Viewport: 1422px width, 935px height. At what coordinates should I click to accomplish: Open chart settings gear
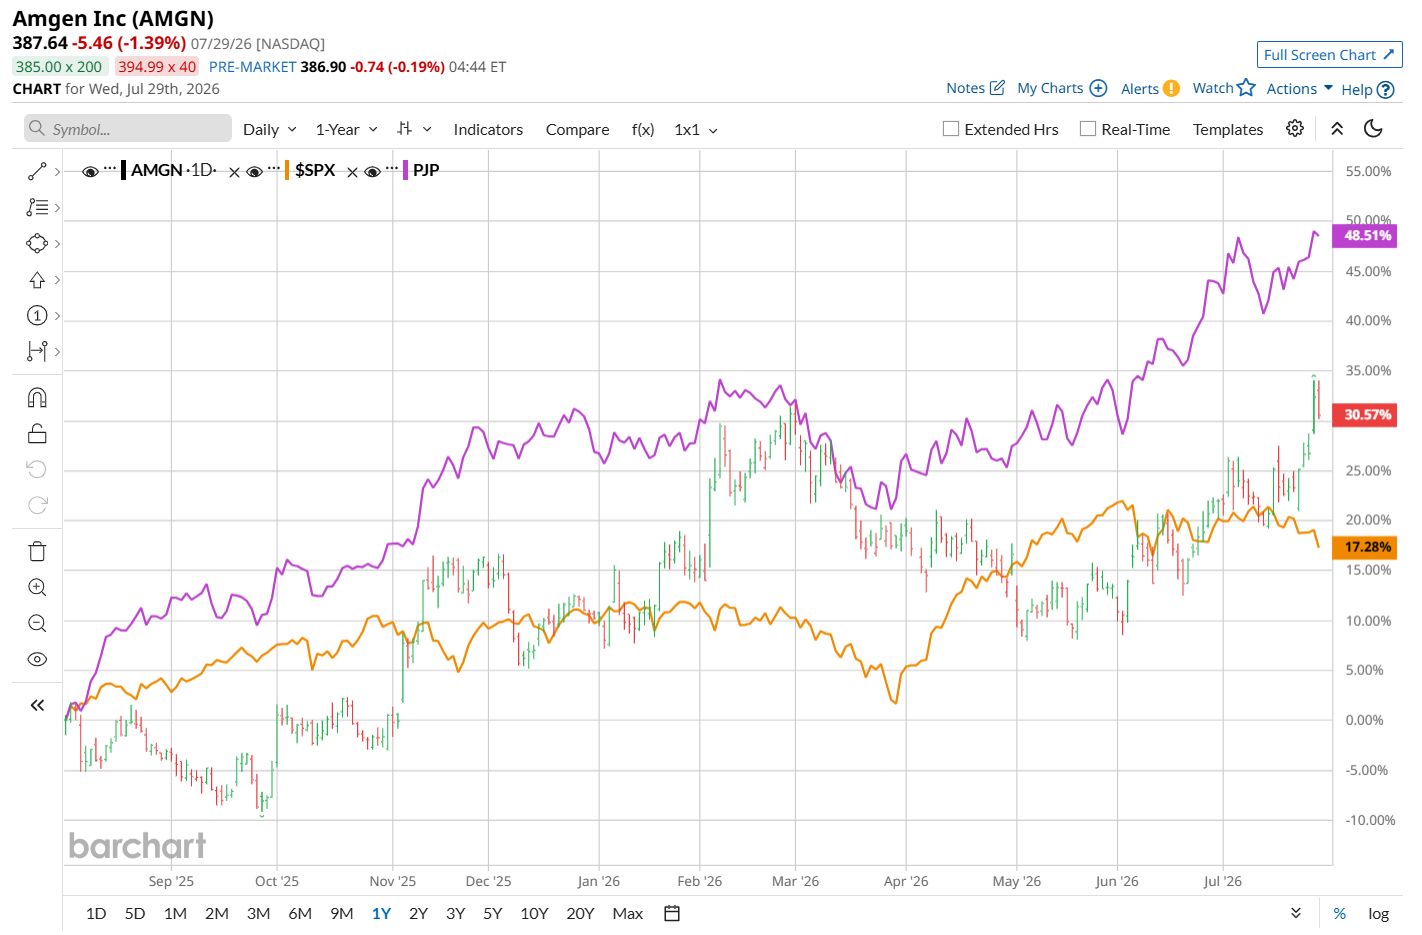1294,128
